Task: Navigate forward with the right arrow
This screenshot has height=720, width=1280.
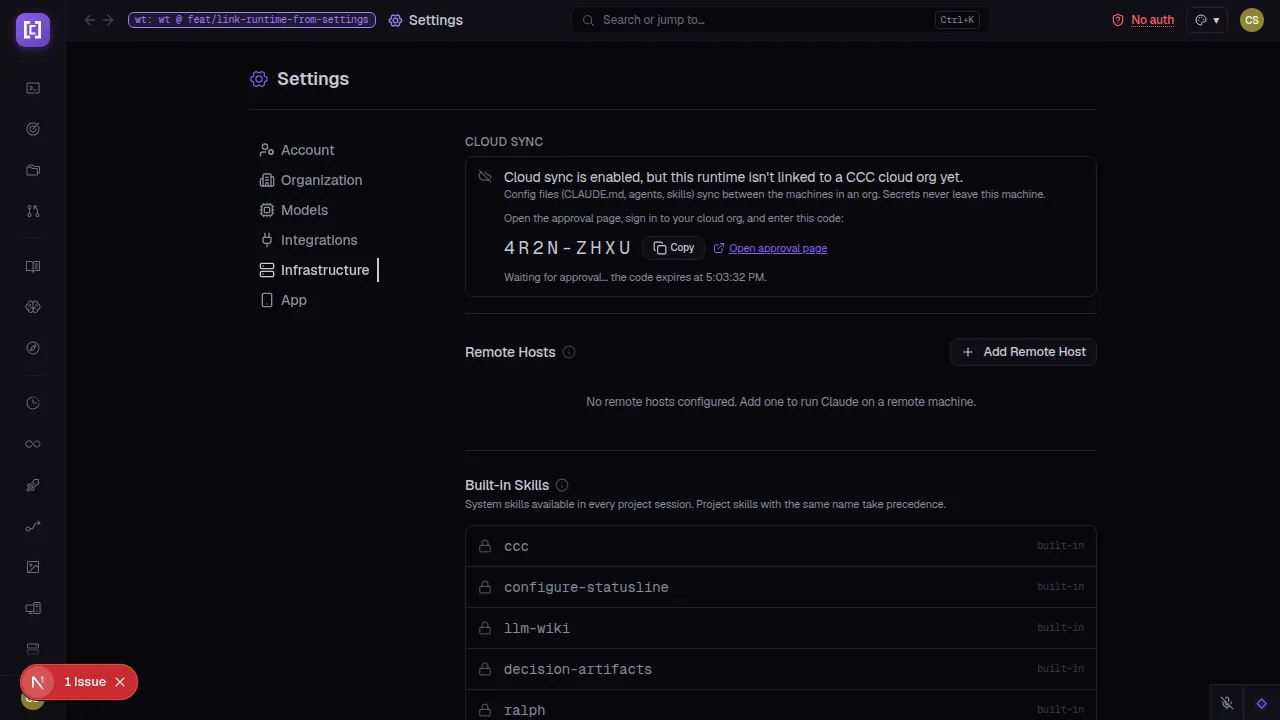Action: coord(108,20)
